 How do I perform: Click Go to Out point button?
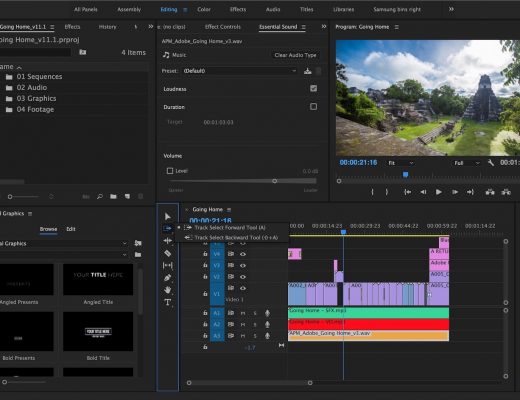coord(470,192)
